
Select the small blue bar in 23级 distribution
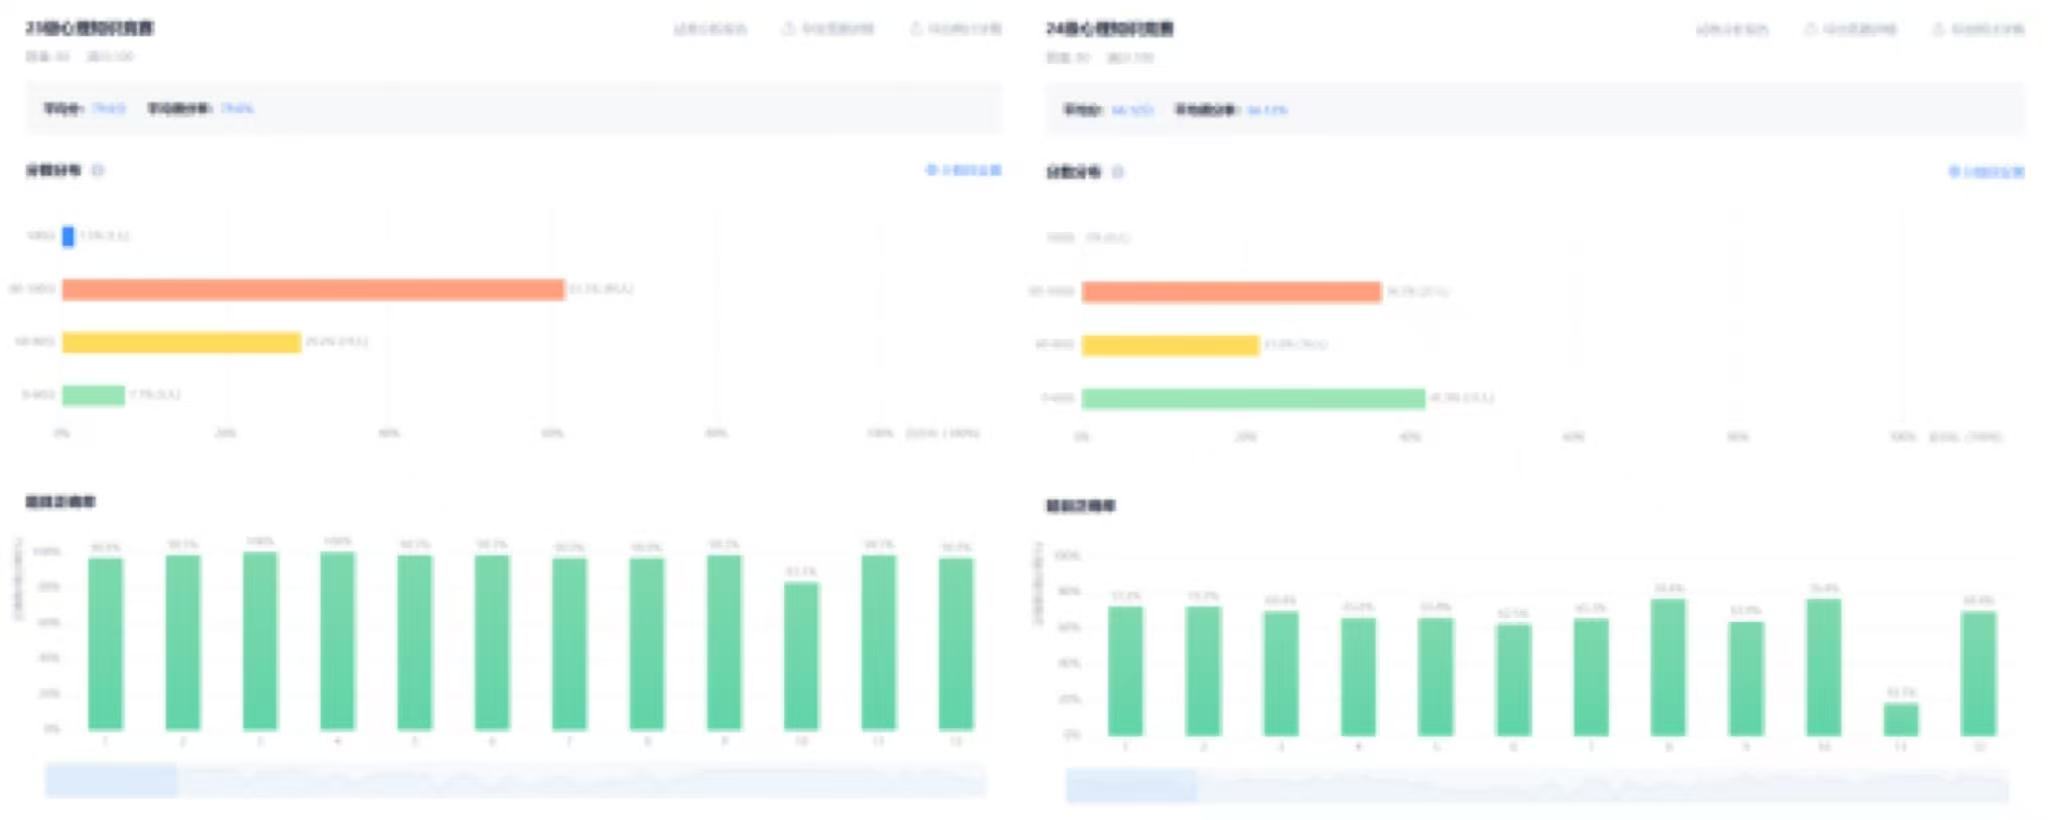coord(68,237)
